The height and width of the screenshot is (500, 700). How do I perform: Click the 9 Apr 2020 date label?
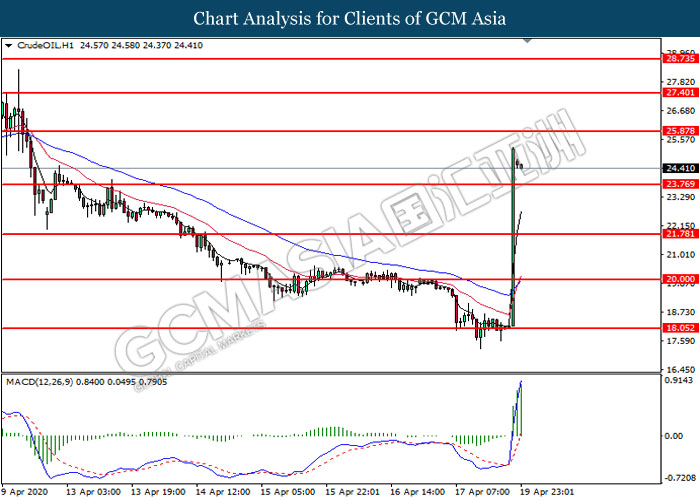tap(27, 492)
